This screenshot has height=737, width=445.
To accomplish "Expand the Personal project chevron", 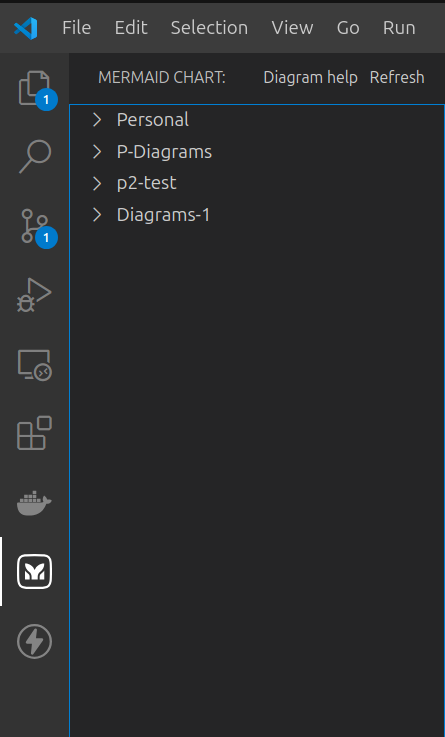I will [97, 120].
